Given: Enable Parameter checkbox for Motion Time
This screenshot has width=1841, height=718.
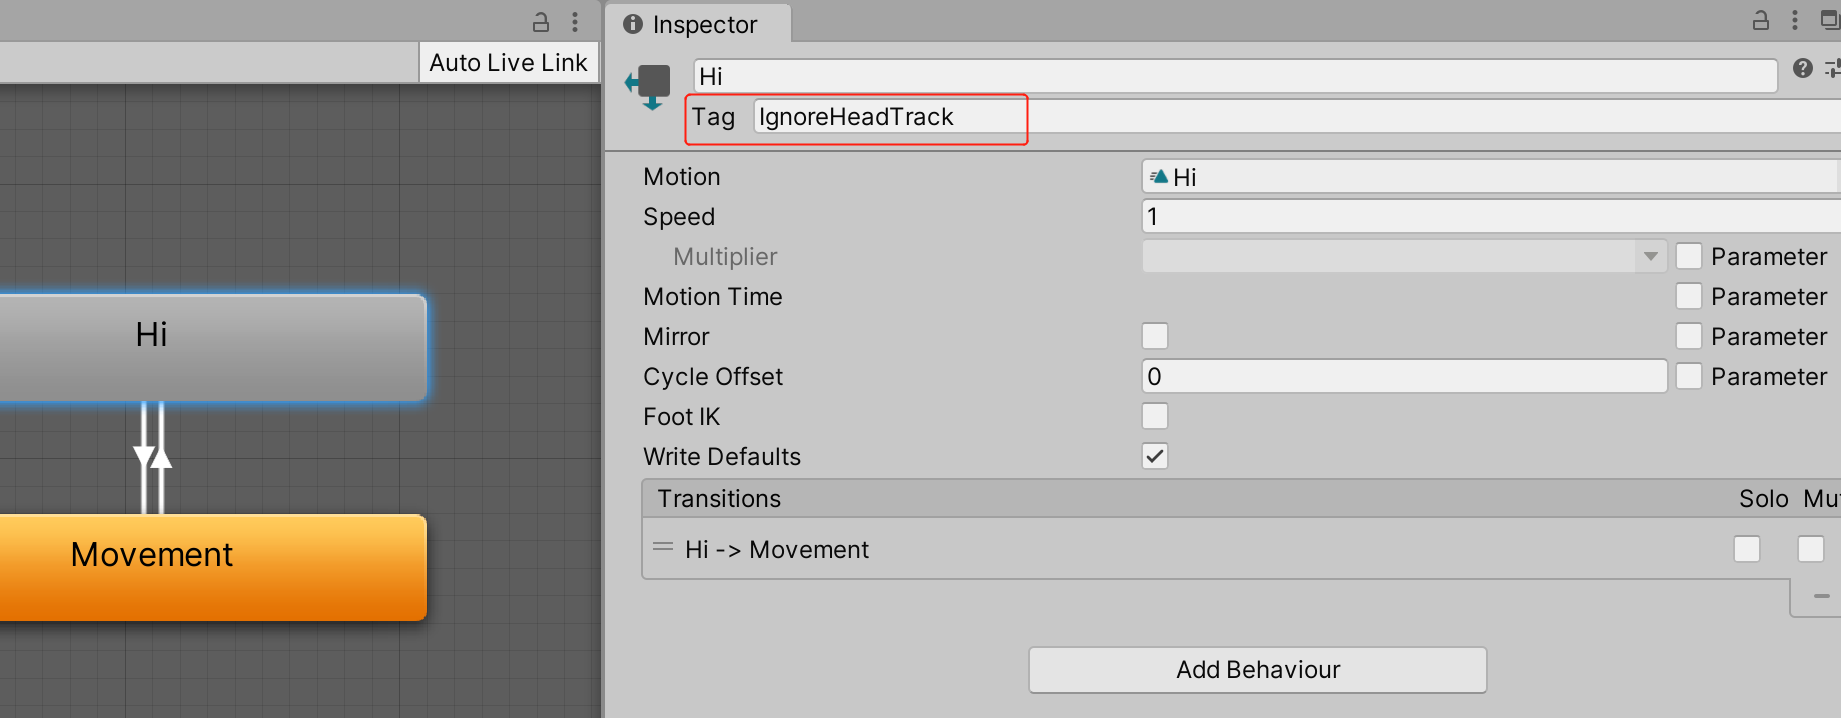Looking at the screenshot, I should (1689, 296).
